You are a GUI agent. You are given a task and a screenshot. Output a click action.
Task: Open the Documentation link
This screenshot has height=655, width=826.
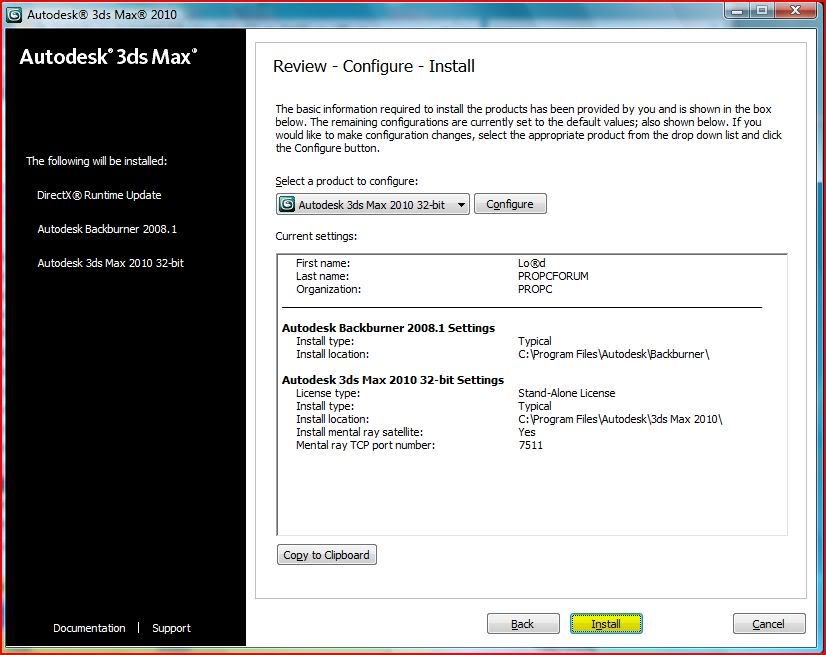click(89, 628)
